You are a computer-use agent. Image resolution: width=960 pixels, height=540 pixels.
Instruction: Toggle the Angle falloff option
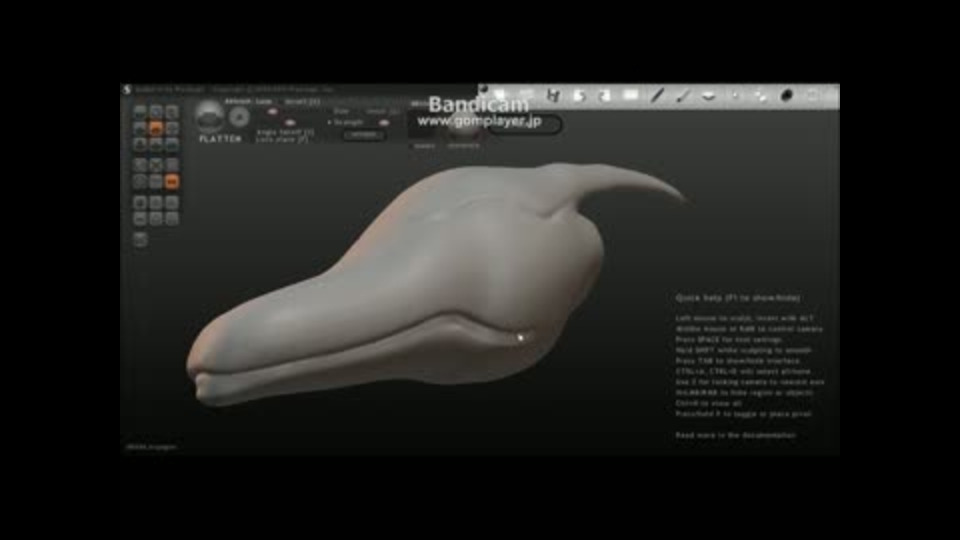[x=285, y=132]
